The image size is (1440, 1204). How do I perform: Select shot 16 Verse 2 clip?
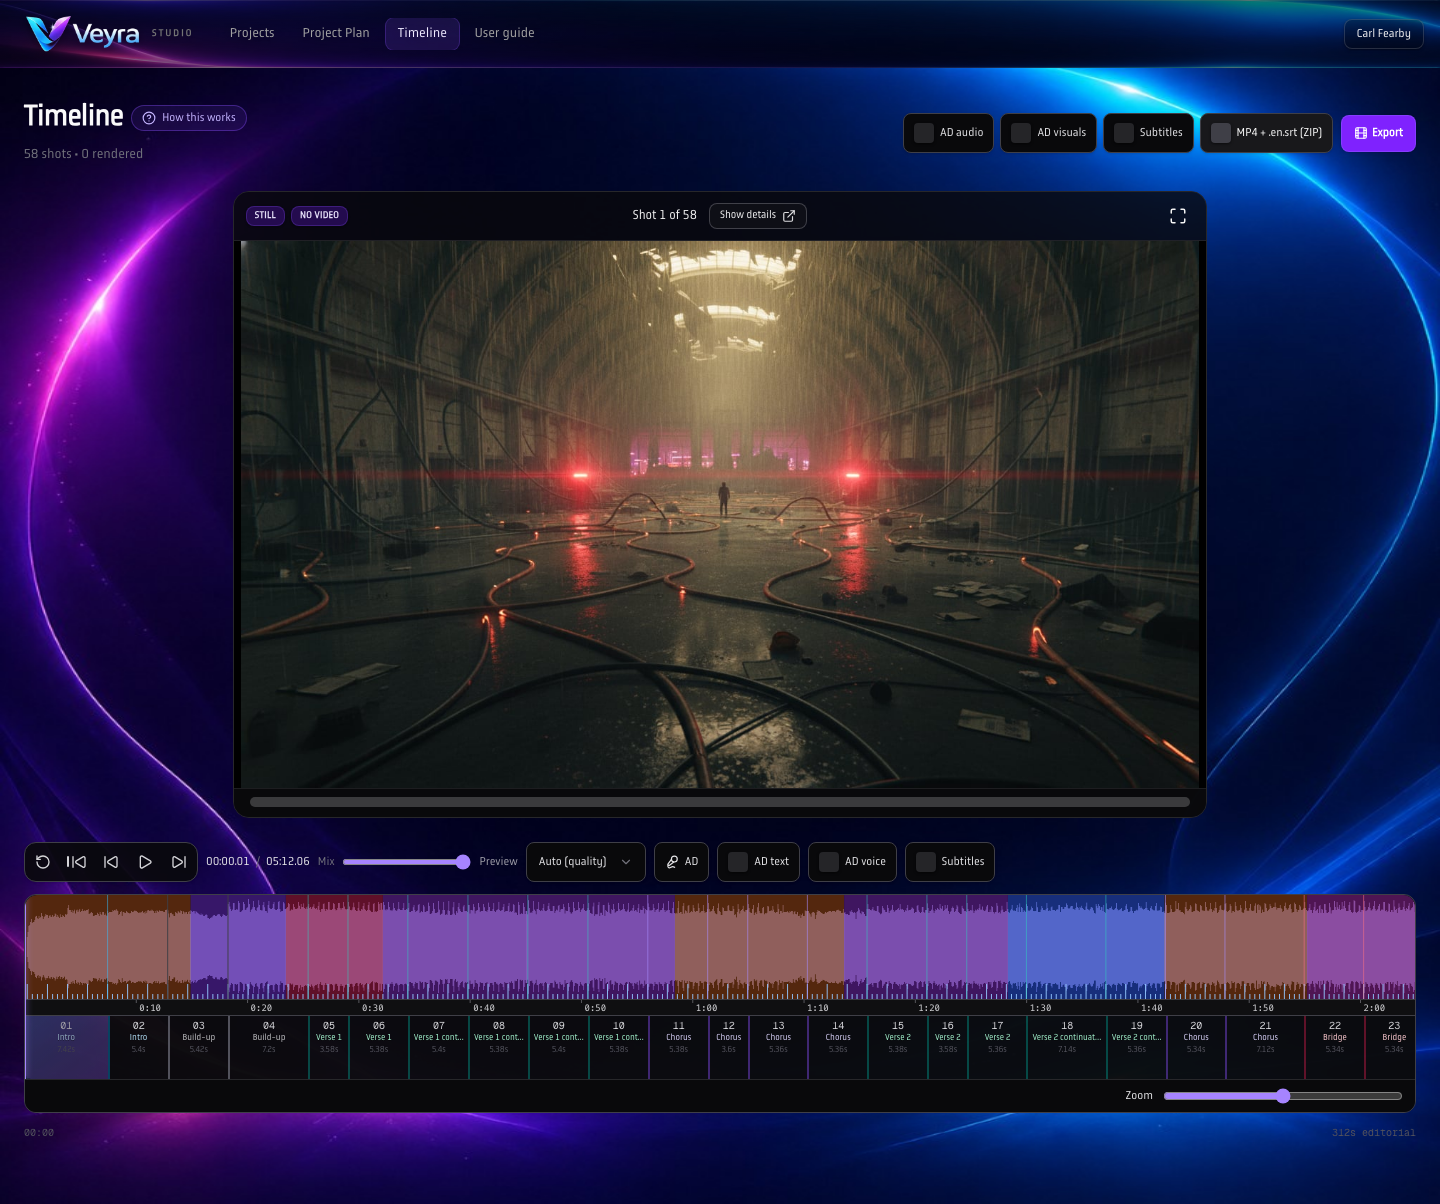948,1047
